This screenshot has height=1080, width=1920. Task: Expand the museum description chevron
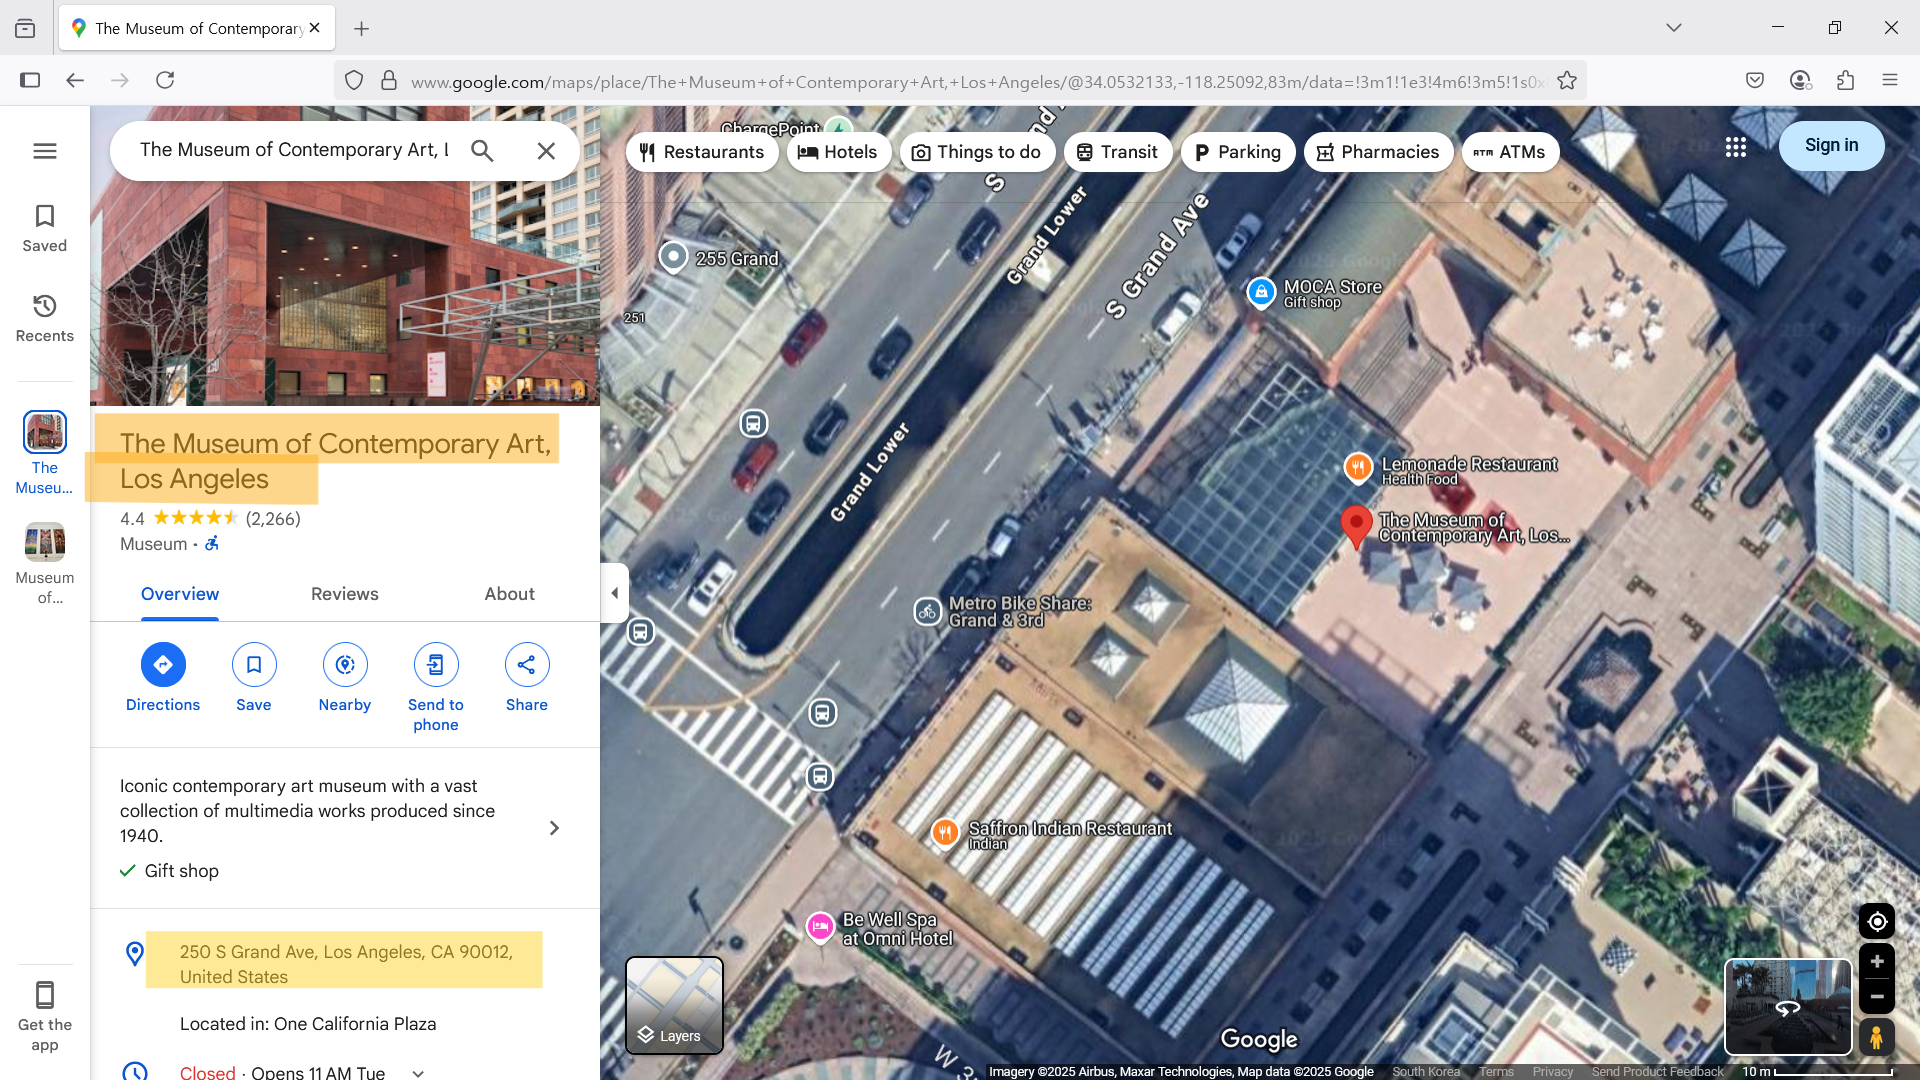click(555, 828)
